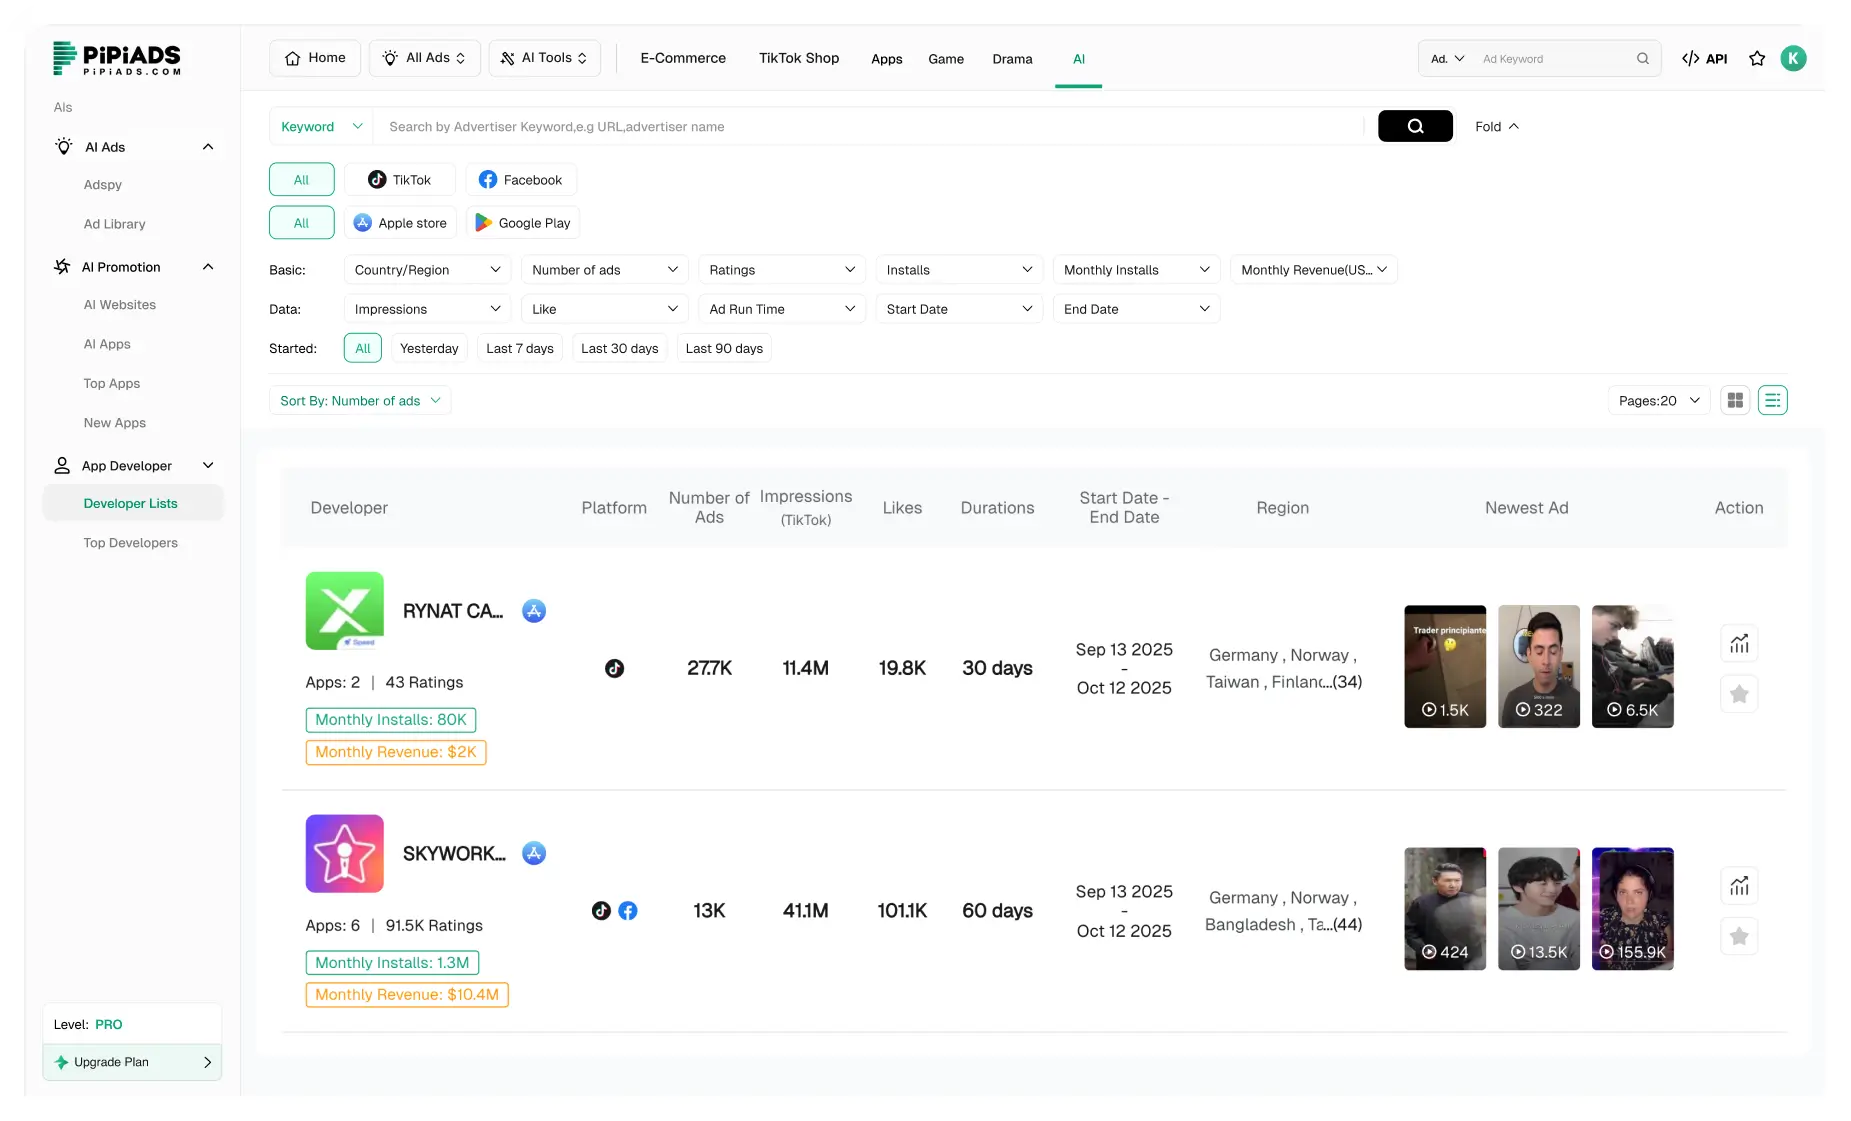1851x1121 pixels.
Task: Click the analytics chart icon for RYNAT CA
Action: point(1739,643)
